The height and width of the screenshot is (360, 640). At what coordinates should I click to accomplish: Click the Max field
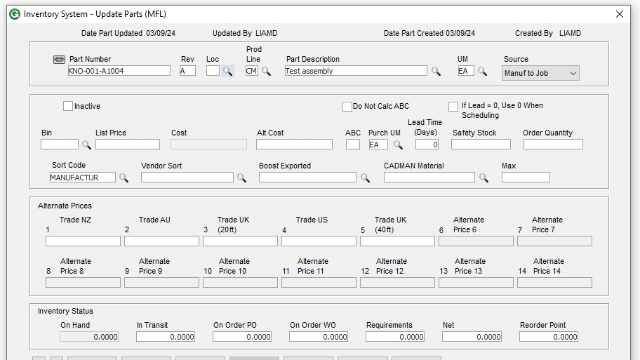pyautogui.click(x=526, y=178)
